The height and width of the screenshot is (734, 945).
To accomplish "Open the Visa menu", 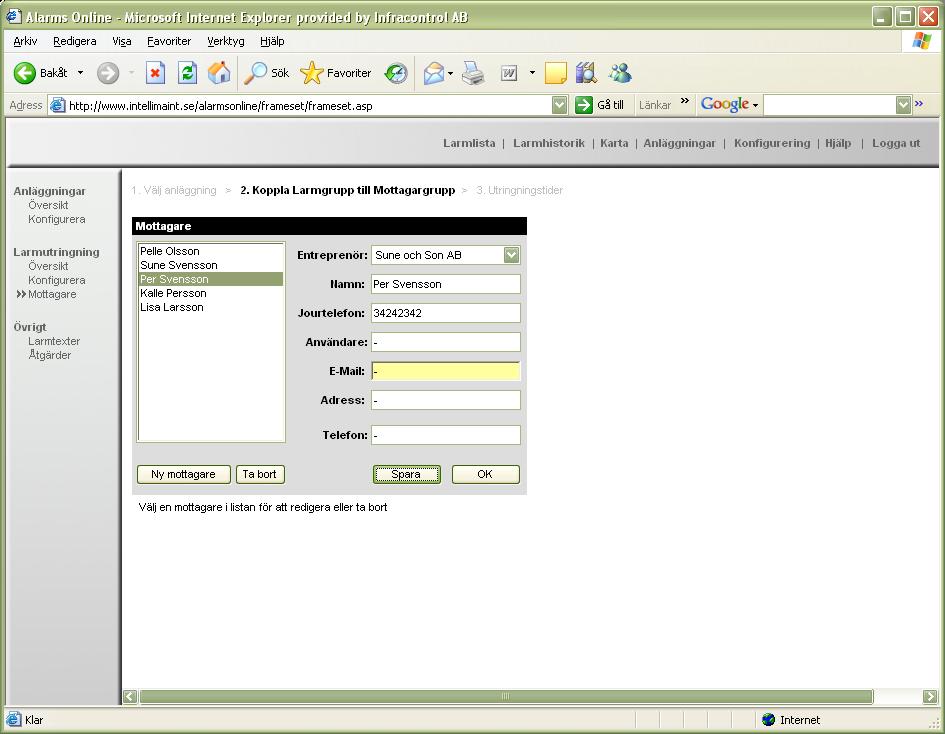I will click(122, 41).
